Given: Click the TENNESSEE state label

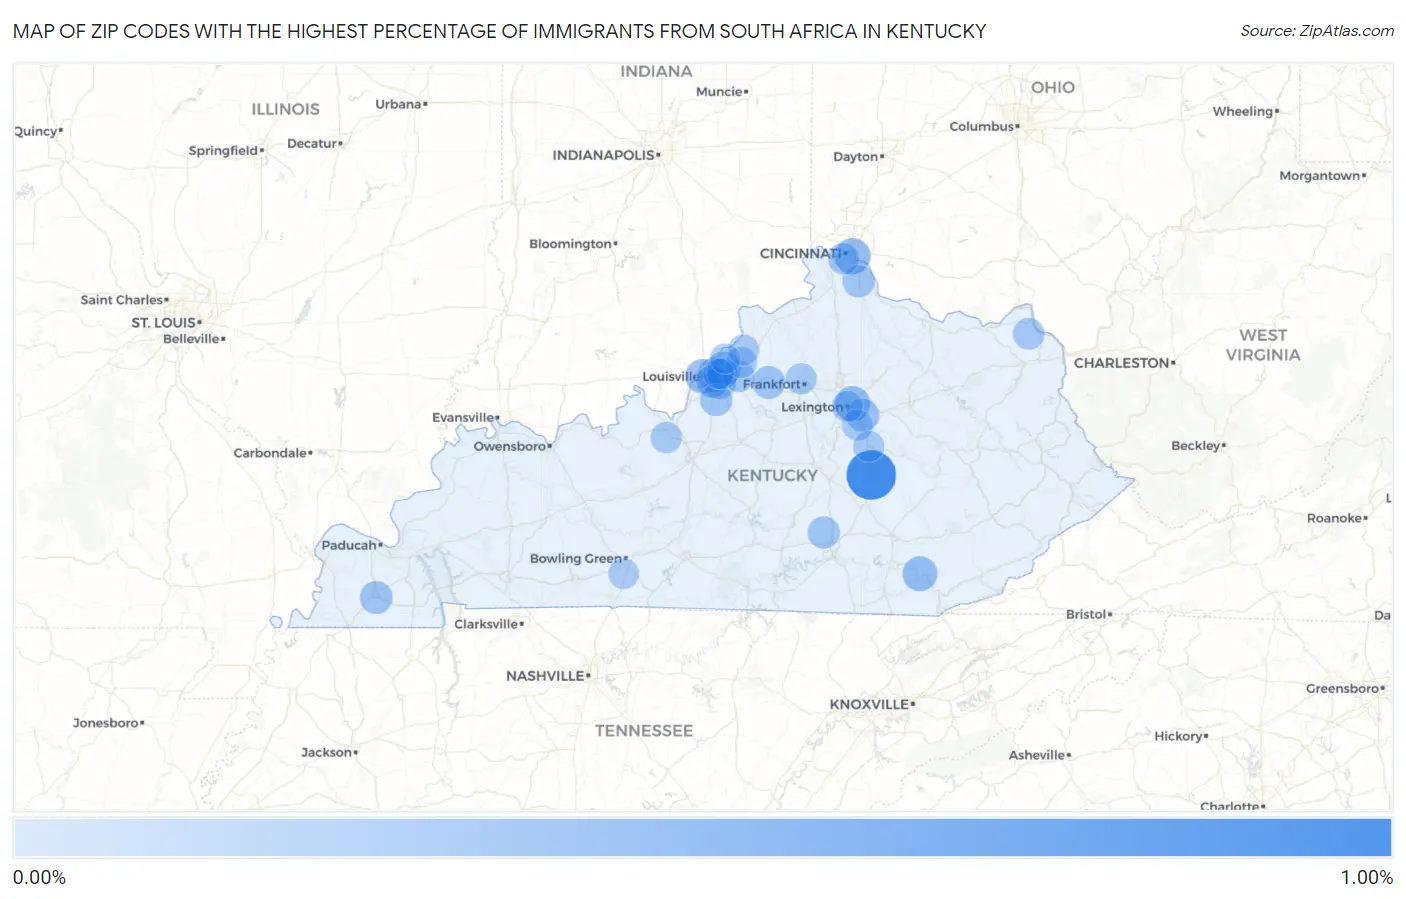Looking at the screenshot, I should [644, 731].
